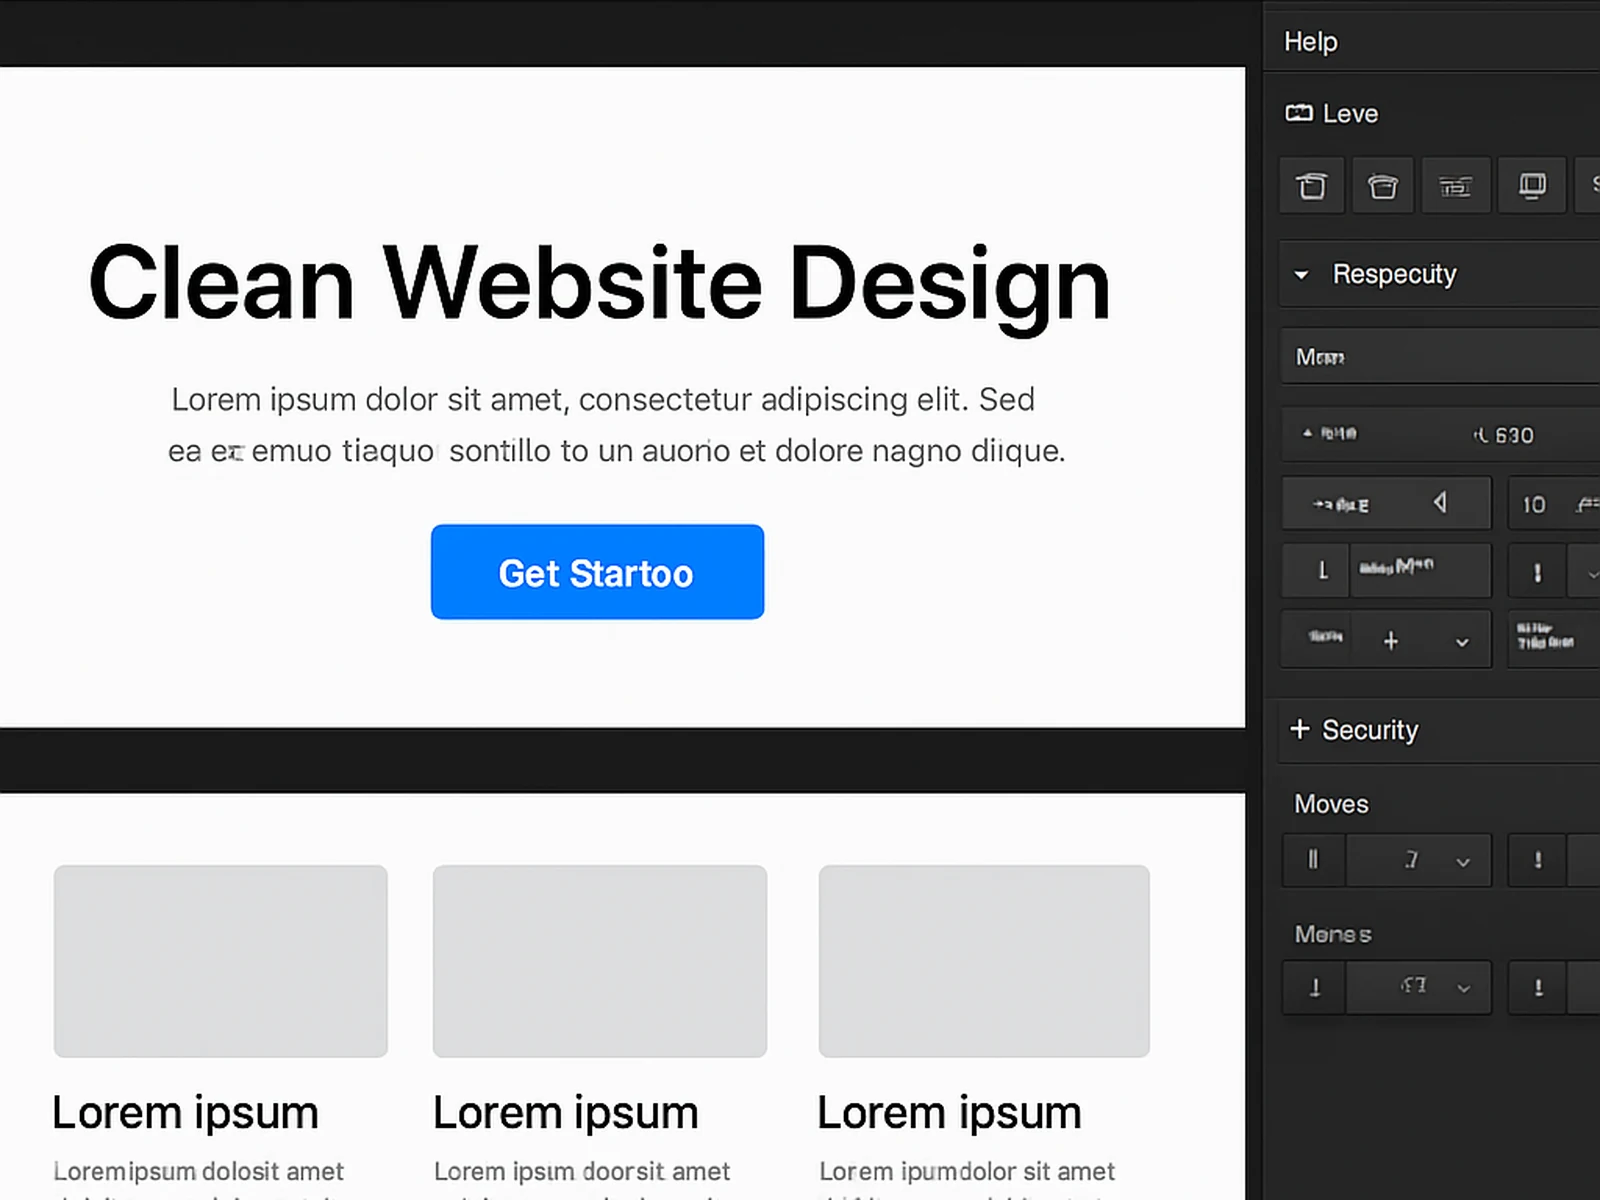Image resolution: width=1600 pixels, height=1200 pixels.
Task: Click the exclamation icon in the Moves row
Action: (x=1537, y=860)
